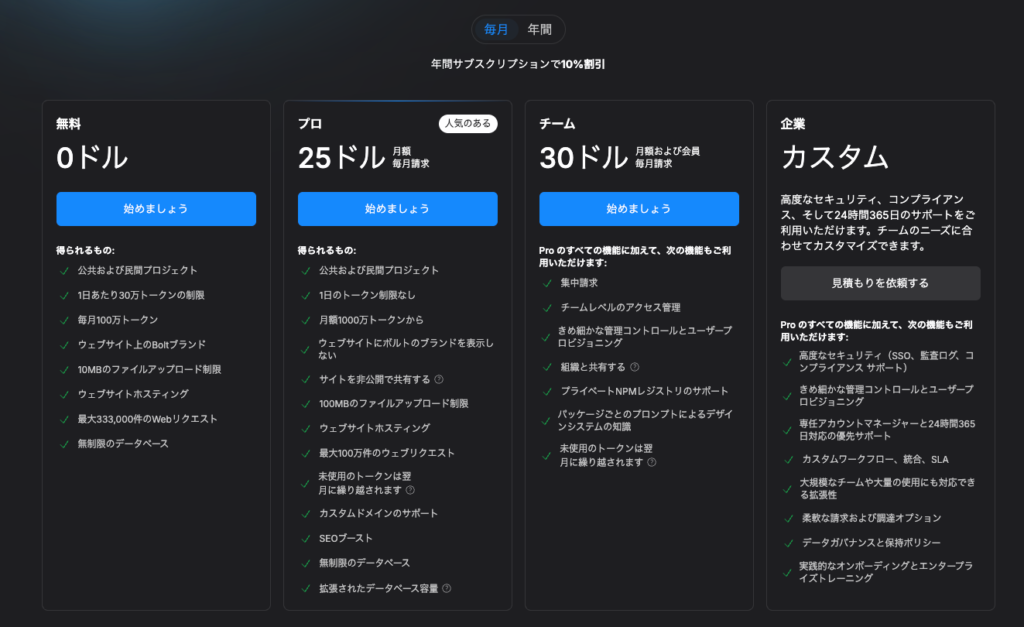Click the 年間サブスクリプションで10%割引 text

[518, 64]
